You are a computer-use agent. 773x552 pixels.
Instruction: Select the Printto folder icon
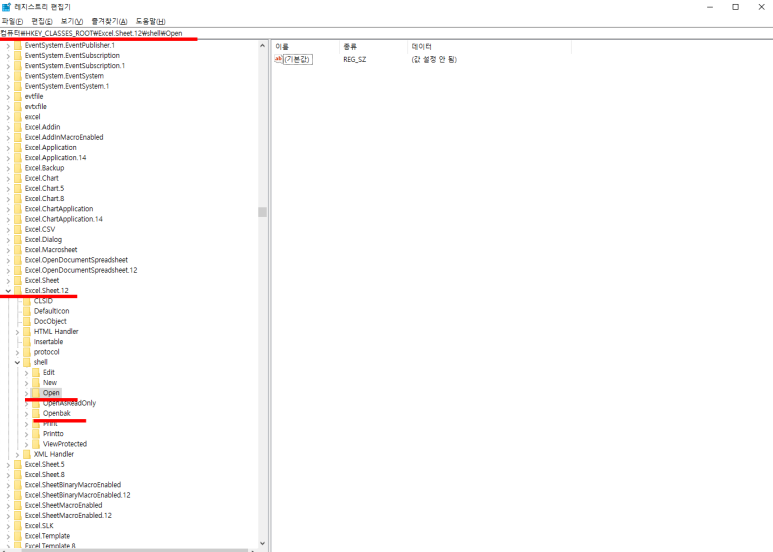click(36, 434)
